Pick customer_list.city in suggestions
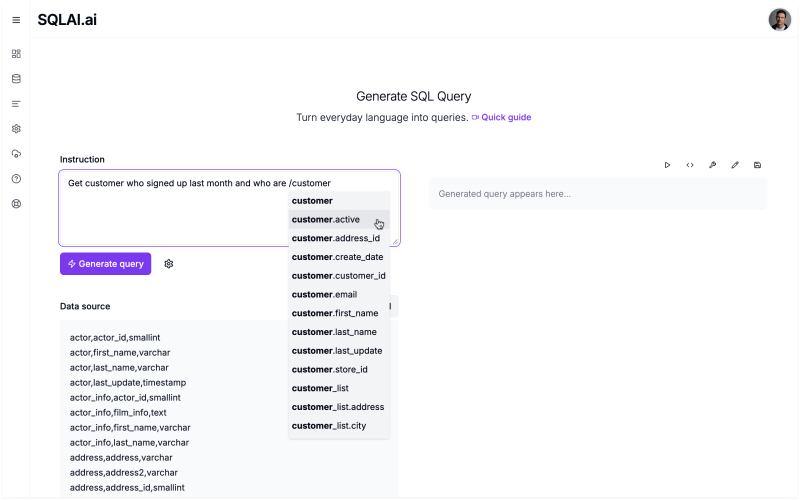This screenshot has width=800, height=500. click(339, 426)
